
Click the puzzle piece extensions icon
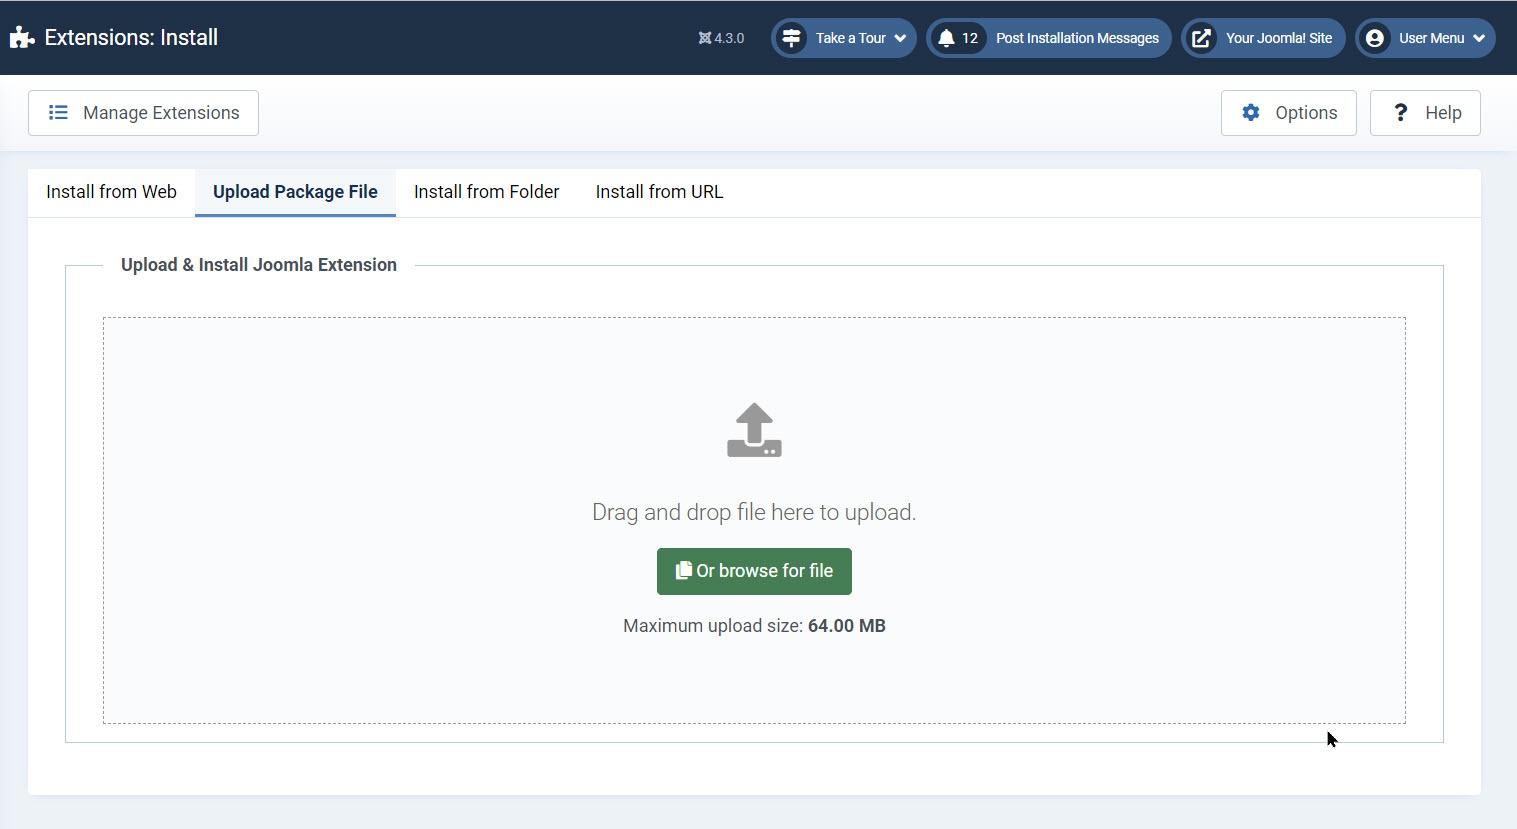pyautogui.click(x=22, y=38)
